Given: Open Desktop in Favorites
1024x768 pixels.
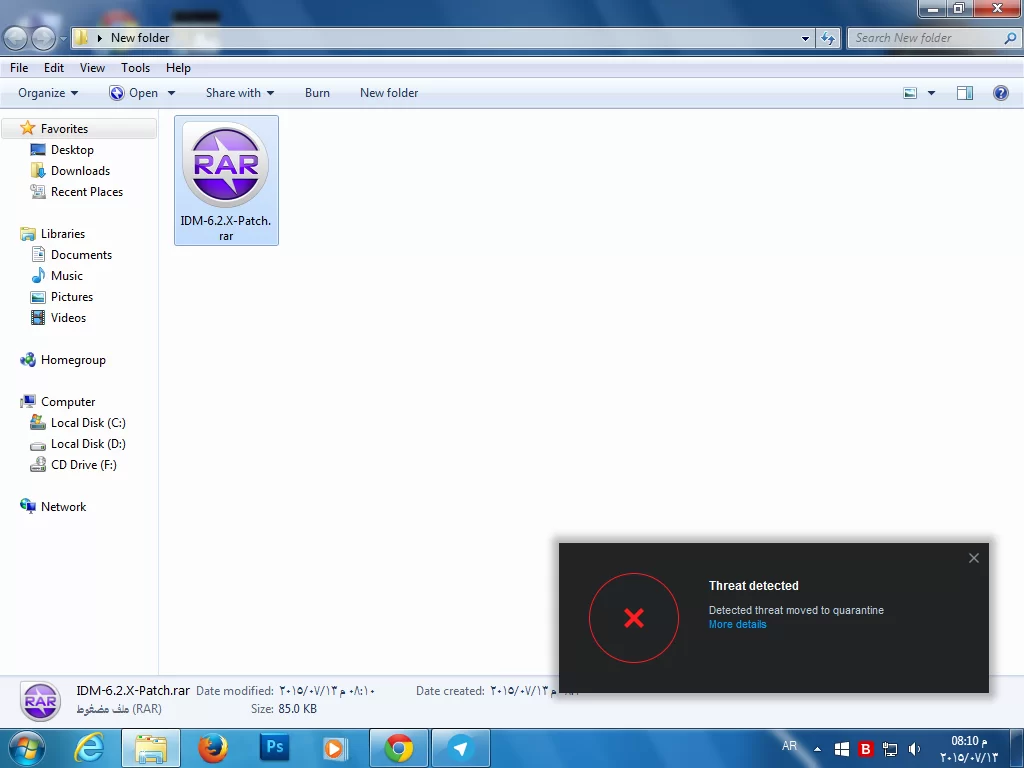Looking at the screenshot, I should click(x=72, y=150).
